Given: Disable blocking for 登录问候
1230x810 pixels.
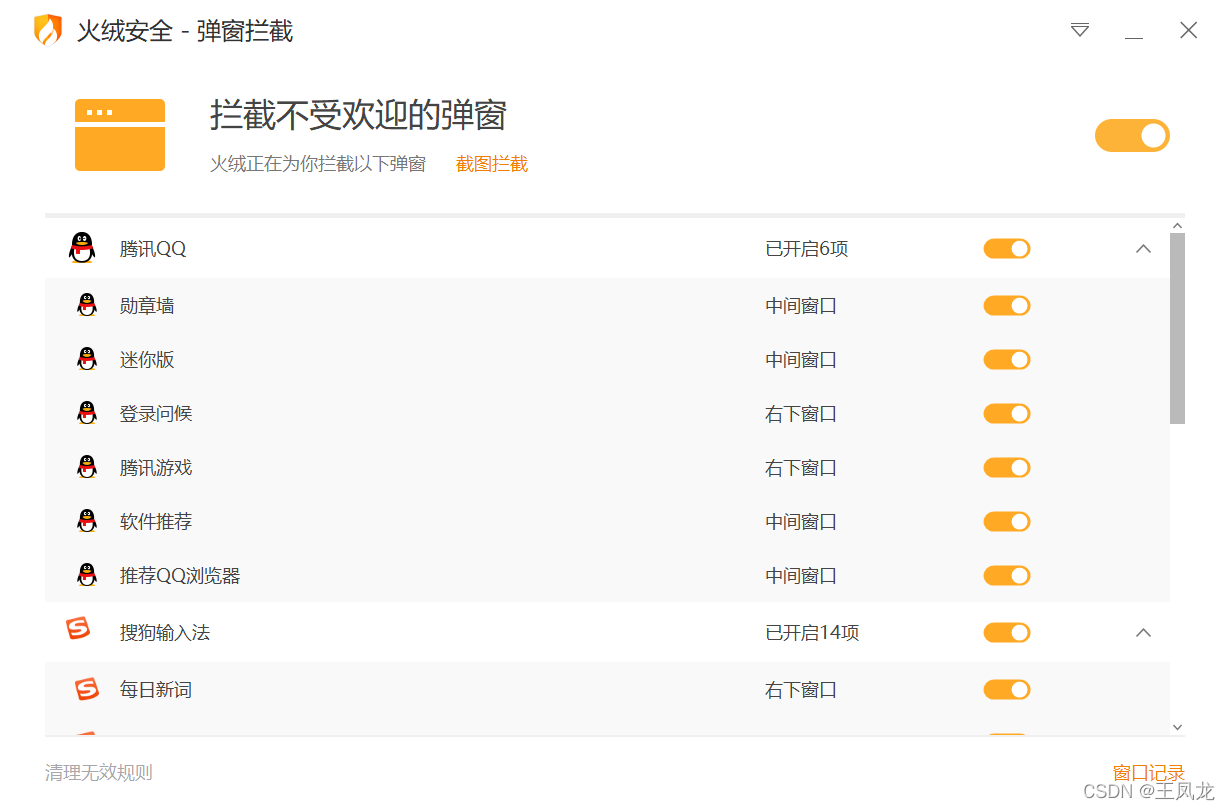Looking at the screenshot, I should 1007,414.
